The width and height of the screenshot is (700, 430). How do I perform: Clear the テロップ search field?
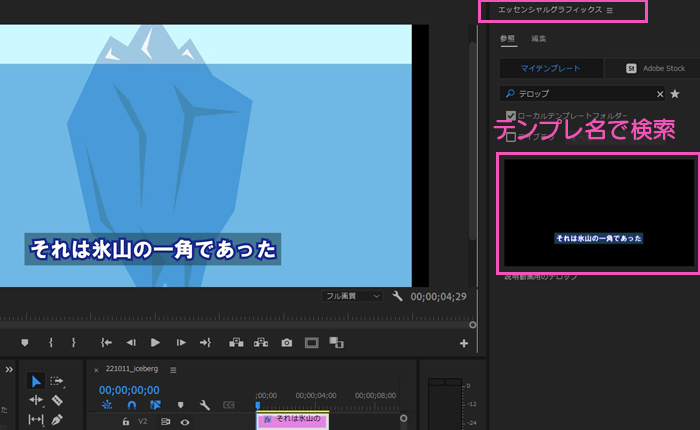click(x=659, y=94)
